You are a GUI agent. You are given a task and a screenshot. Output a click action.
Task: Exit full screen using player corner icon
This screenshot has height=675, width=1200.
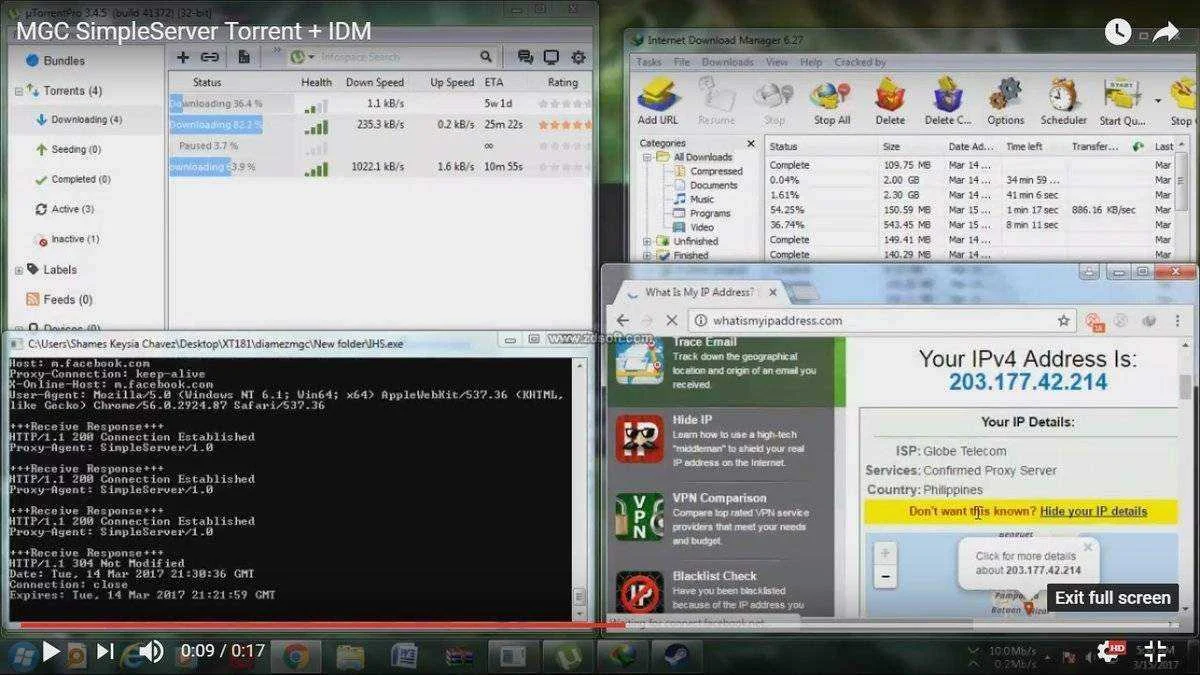point(1154,651)
